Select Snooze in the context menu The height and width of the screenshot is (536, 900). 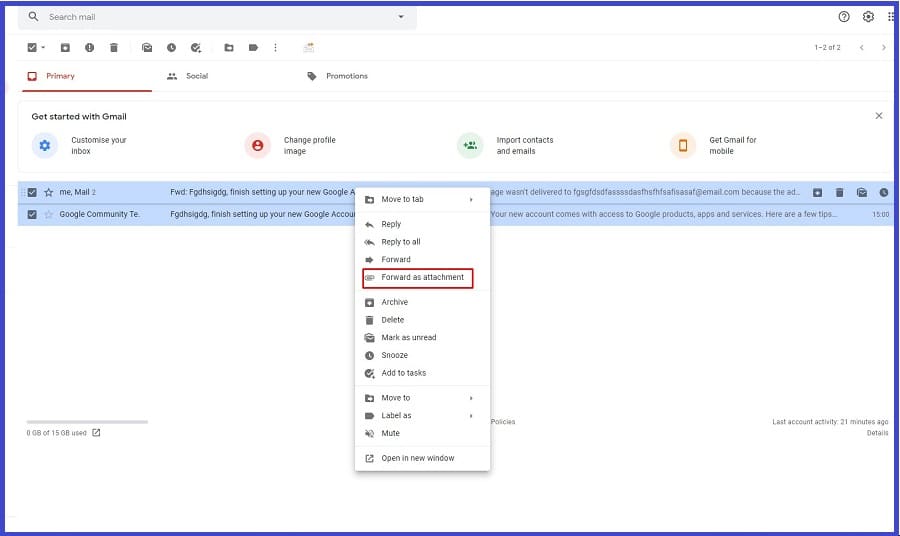click(x=422, y=355)
